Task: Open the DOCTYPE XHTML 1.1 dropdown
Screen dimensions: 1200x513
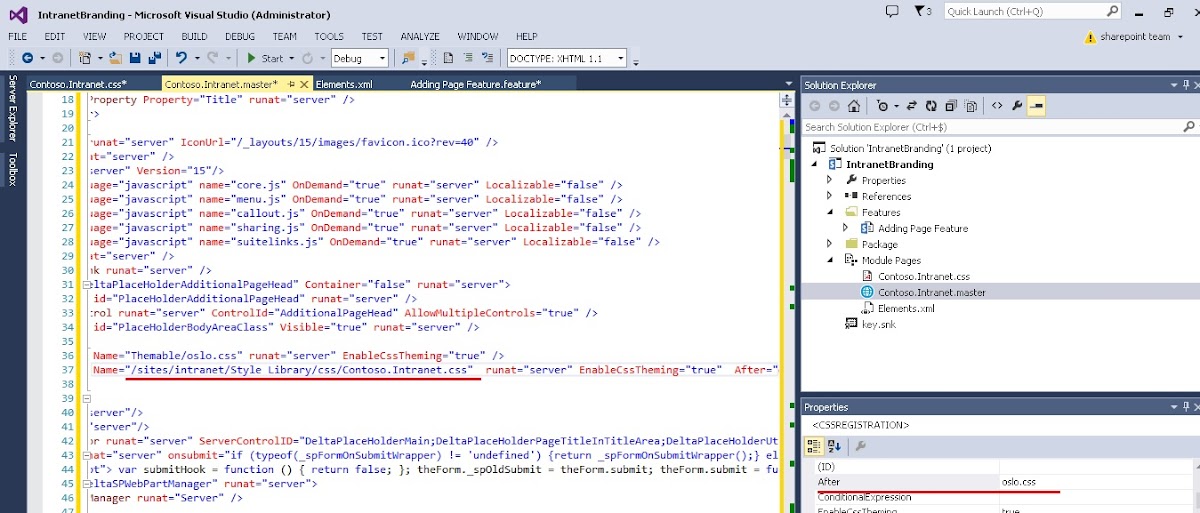Action: (x=567, y=59)
